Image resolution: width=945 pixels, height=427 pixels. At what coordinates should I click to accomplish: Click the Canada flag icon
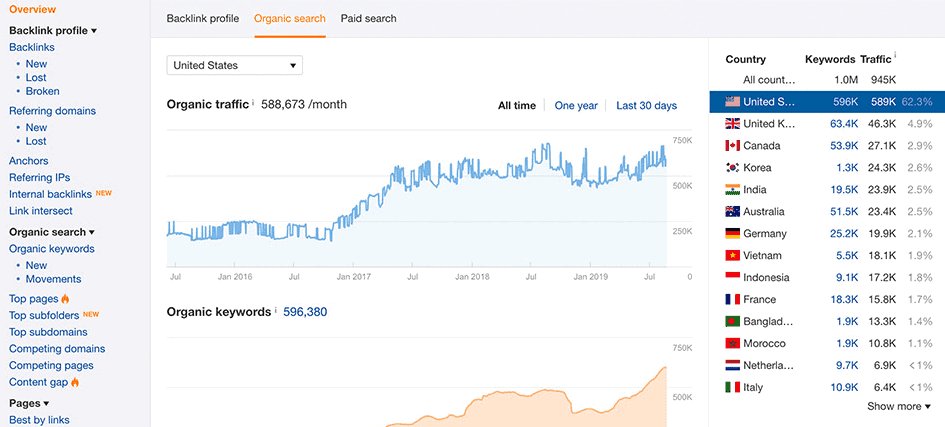click(731, 146)
